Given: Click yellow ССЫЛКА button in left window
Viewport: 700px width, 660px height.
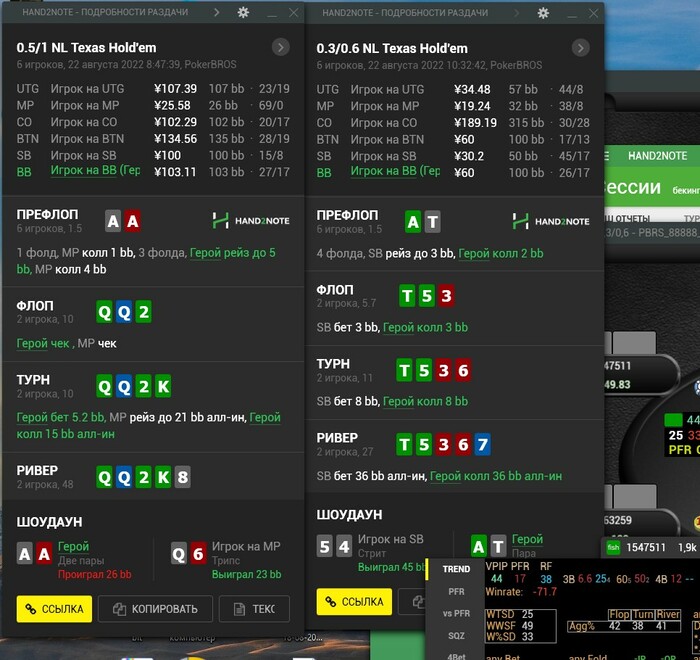Looking at the screenshot, I should [54, 609].
